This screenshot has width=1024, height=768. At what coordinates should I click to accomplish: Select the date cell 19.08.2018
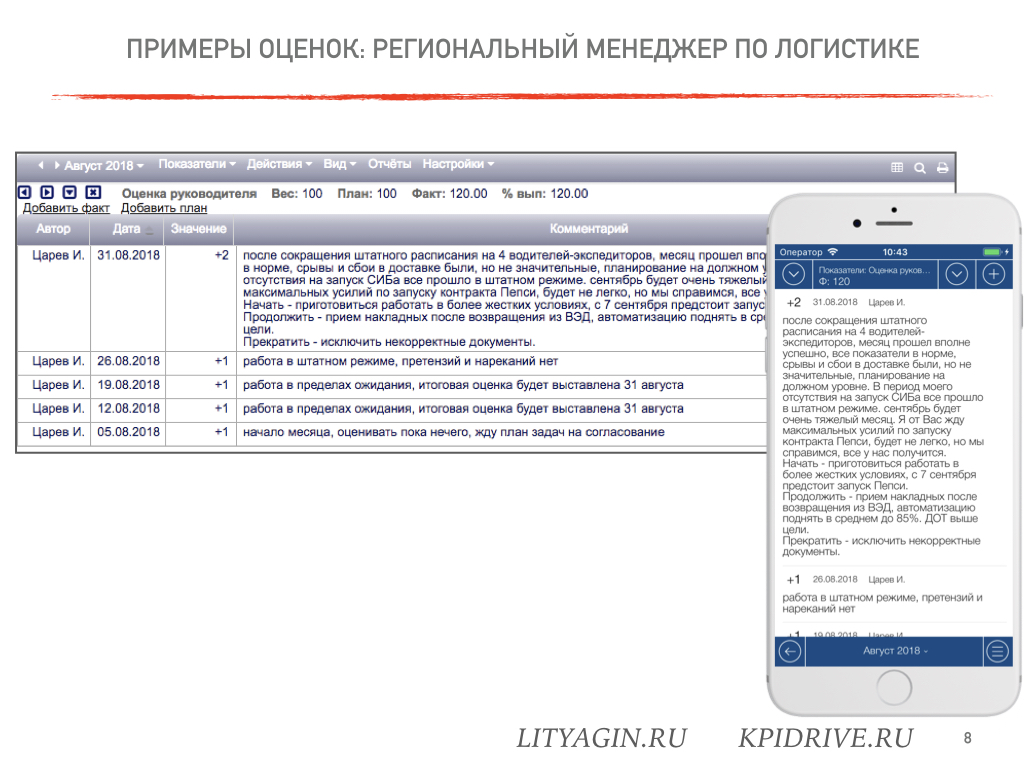click(x=128, y=385)
